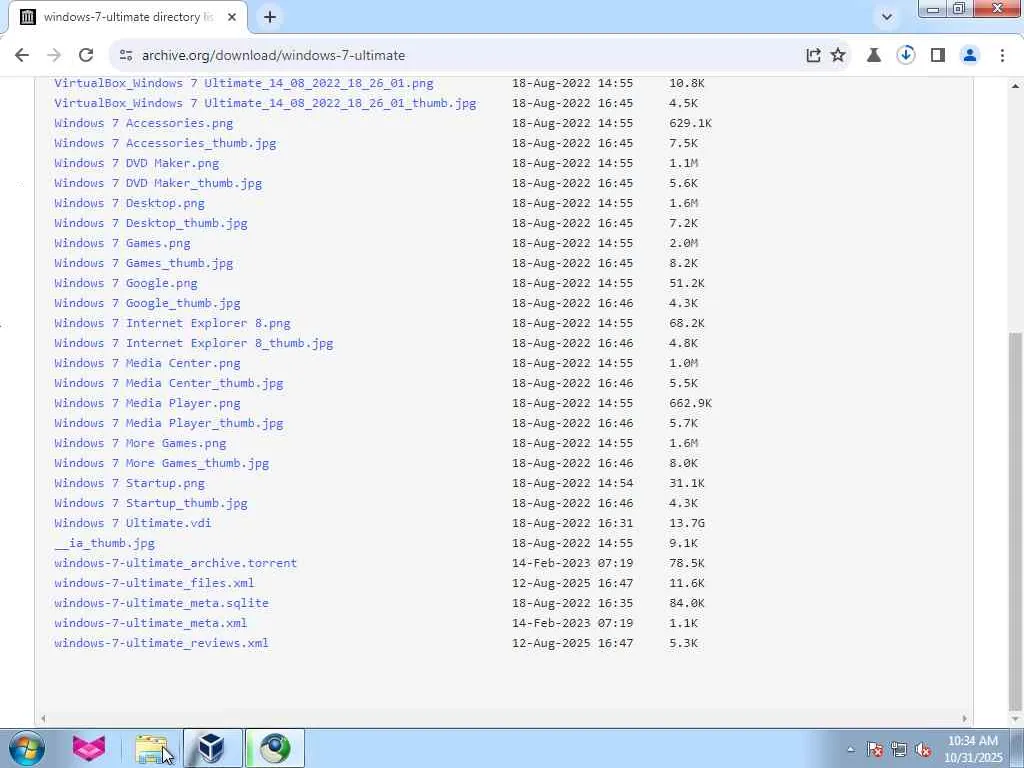1024x768 pixels.
Task: Open Windows 7 Accessories.png link
Action: tap(144, 123)
